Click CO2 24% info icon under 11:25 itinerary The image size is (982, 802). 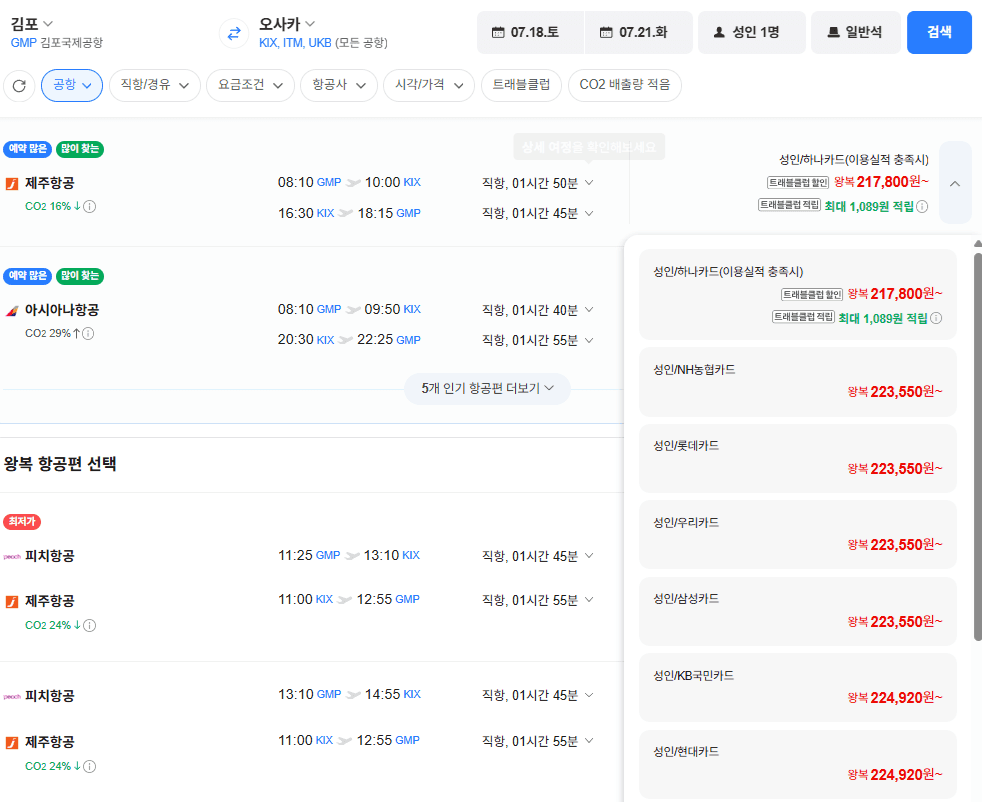[90, 625]
